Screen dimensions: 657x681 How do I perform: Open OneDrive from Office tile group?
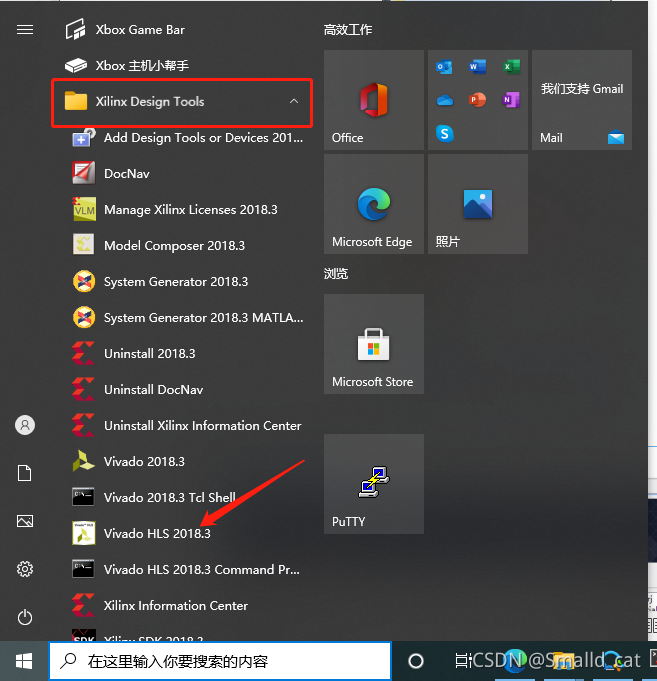(444, 100)
